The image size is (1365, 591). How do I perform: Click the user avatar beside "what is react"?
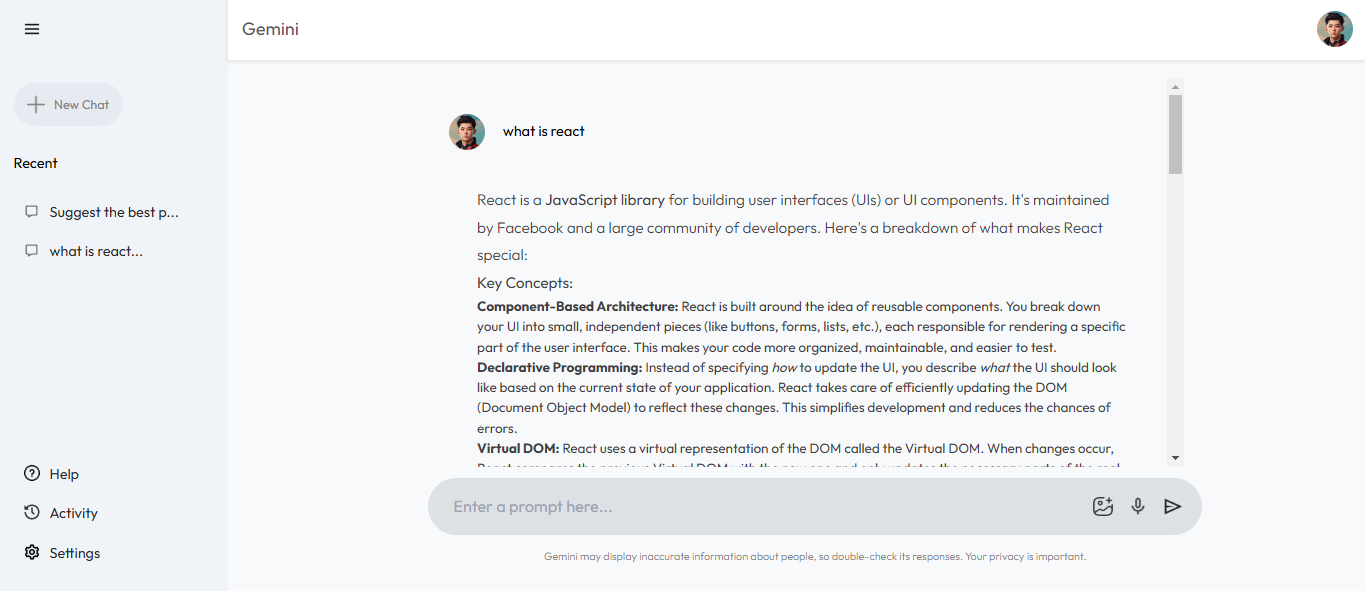tap(467, 132)
